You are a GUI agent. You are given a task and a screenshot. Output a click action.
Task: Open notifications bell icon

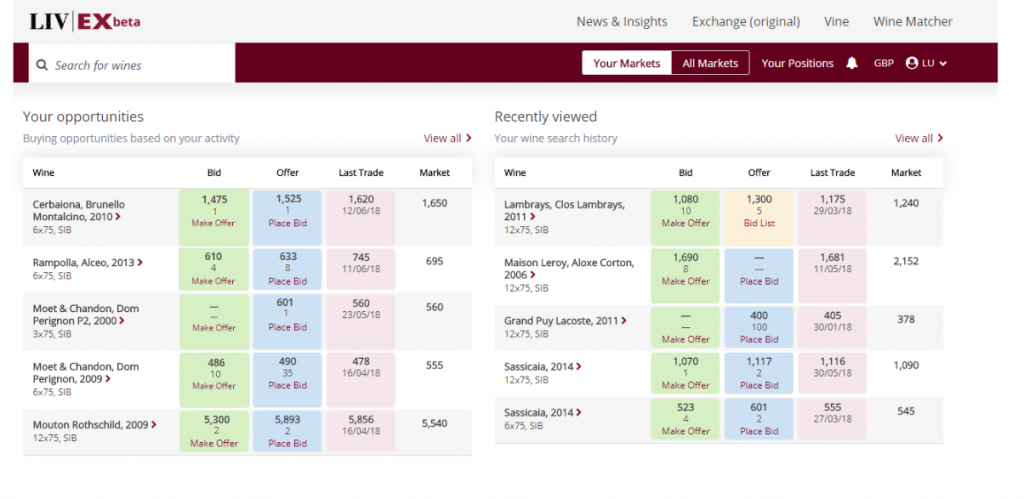tap(852, 63)
